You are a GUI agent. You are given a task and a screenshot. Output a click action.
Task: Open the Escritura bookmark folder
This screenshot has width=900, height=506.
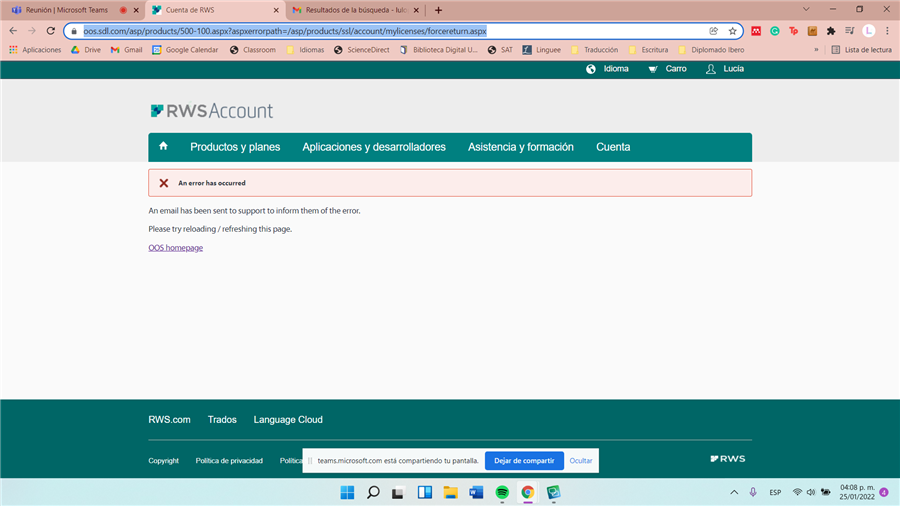[x=649, y=50]
